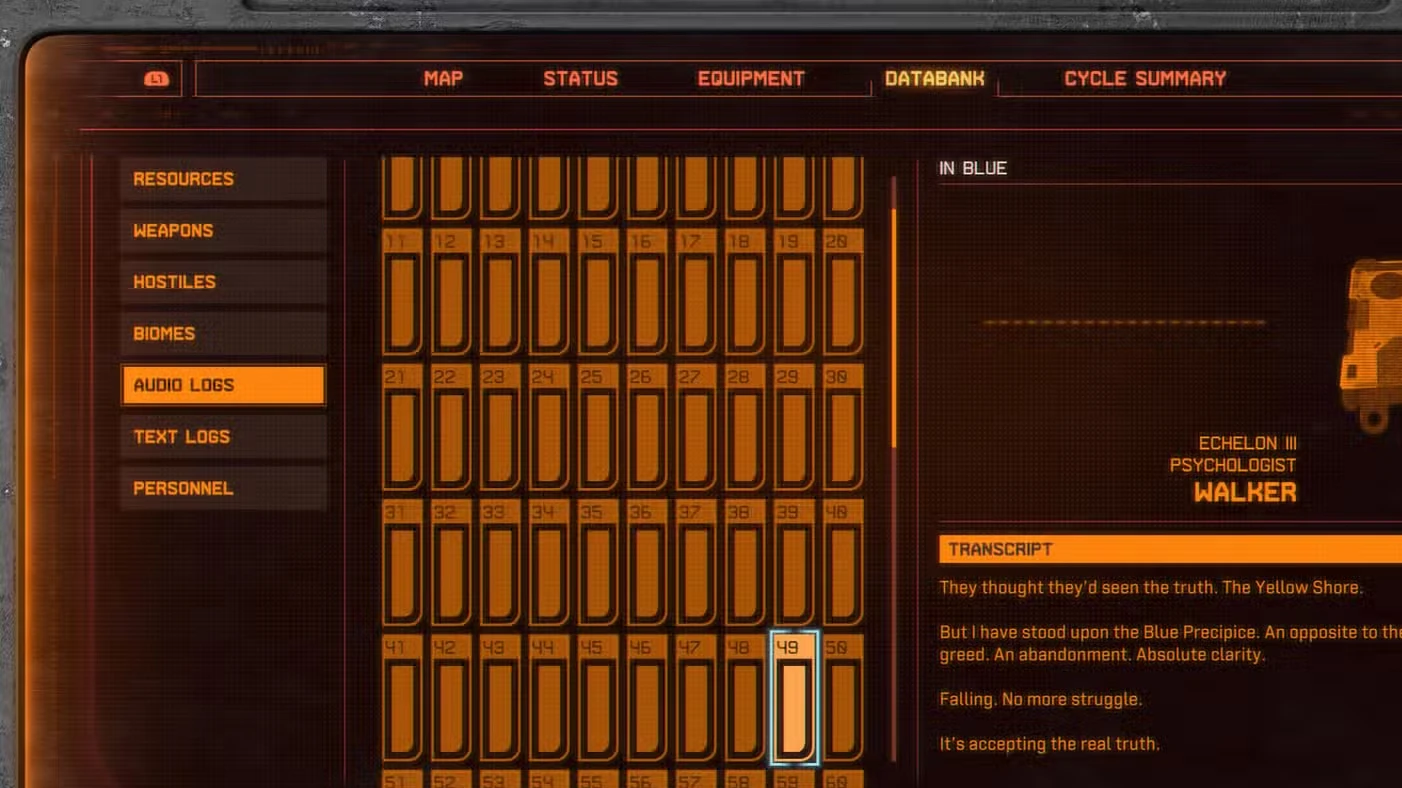Open audio log number 26

(x=647, y=427)
